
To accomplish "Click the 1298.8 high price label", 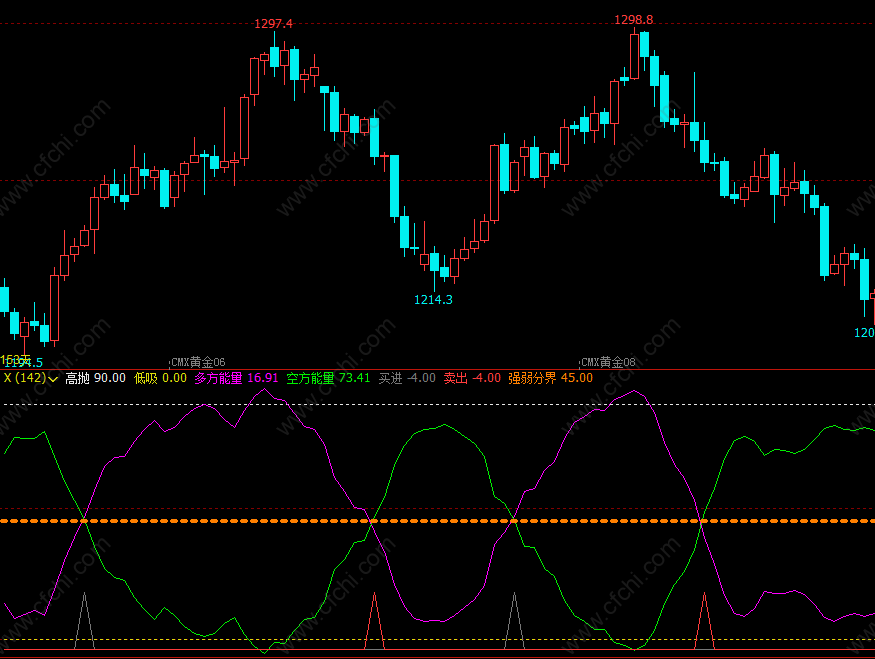I will (633, 20).
